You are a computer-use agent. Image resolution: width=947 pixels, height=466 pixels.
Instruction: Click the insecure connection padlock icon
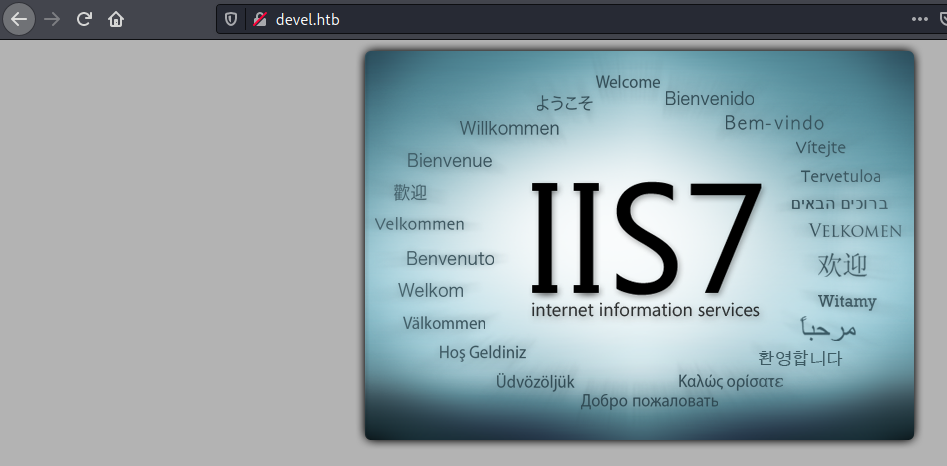[x=259, y=19]
